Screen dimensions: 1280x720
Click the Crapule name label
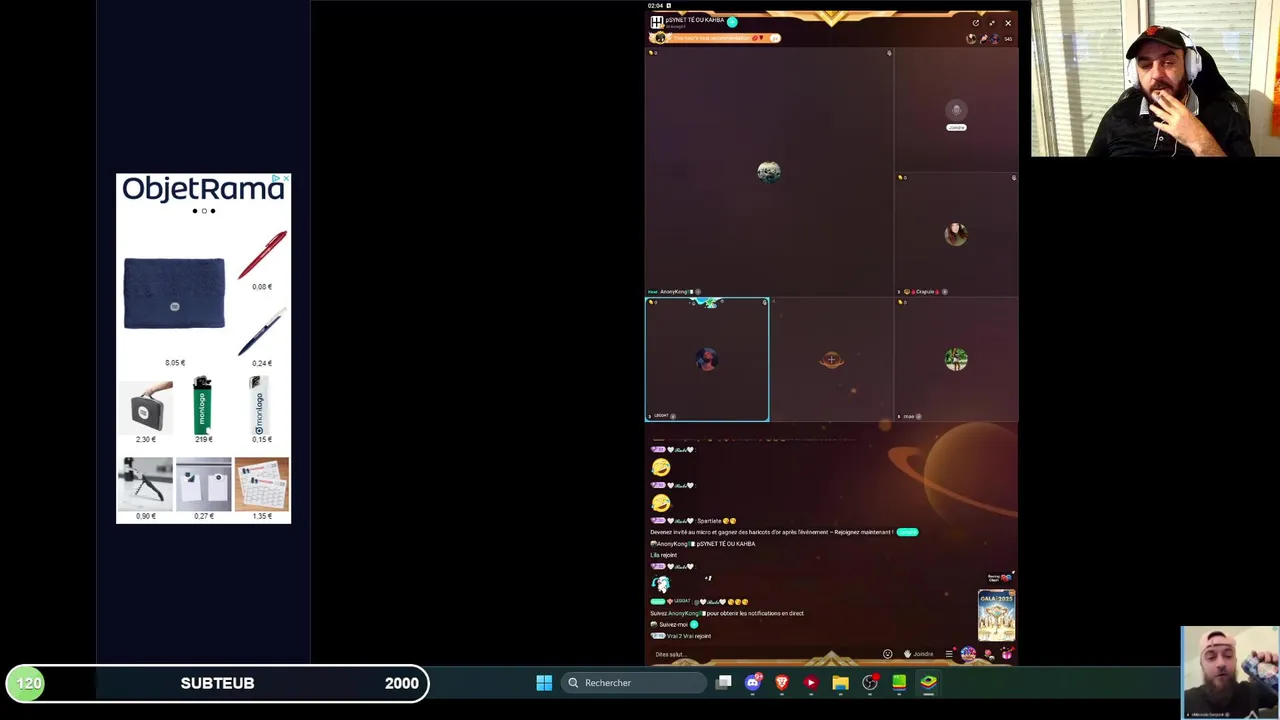924,292
